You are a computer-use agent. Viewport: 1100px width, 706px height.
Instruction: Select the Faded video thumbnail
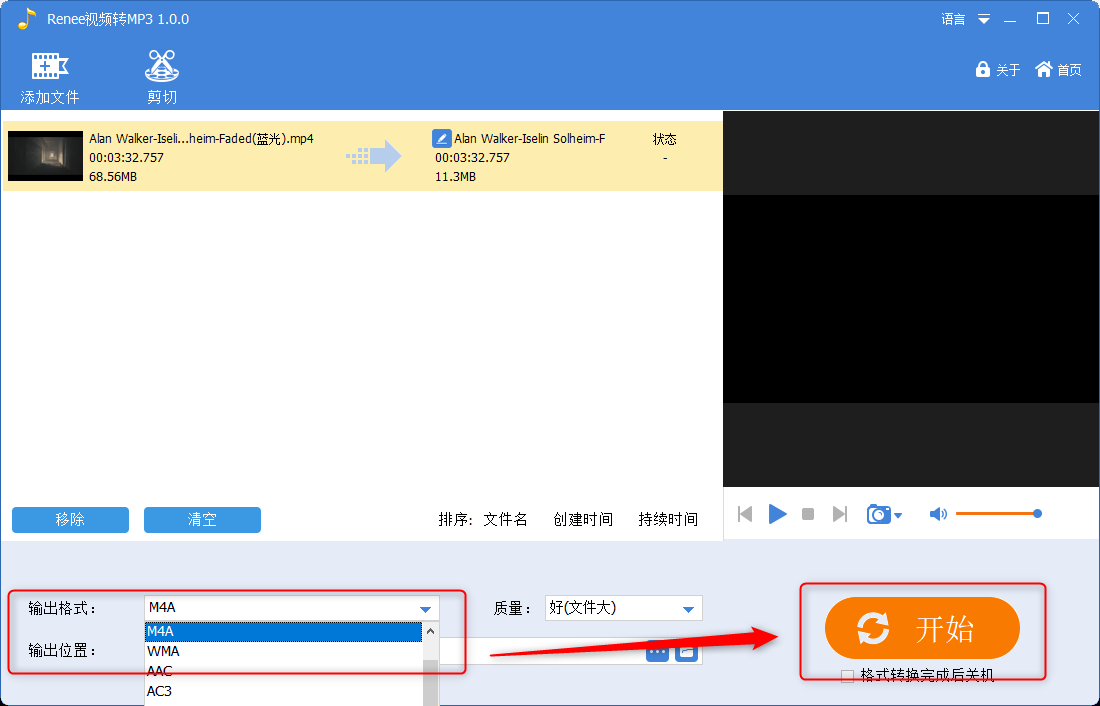[45, 156]
